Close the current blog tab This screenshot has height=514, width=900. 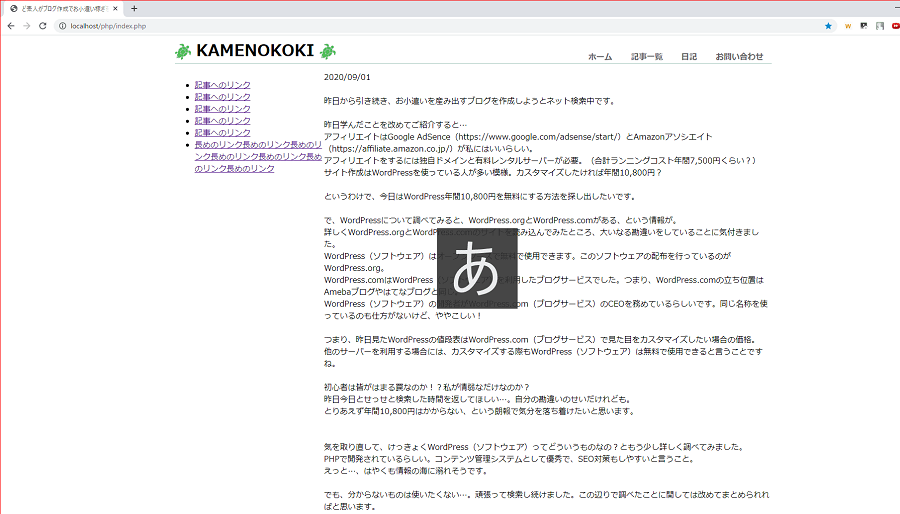click(115, 9)
